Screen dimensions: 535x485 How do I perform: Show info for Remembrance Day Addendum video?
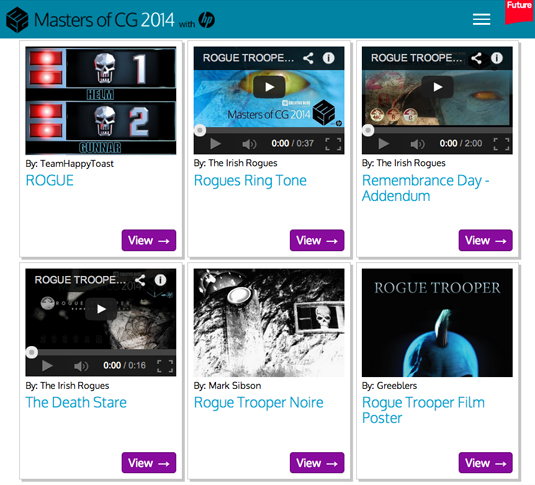[x=497, y=58]
